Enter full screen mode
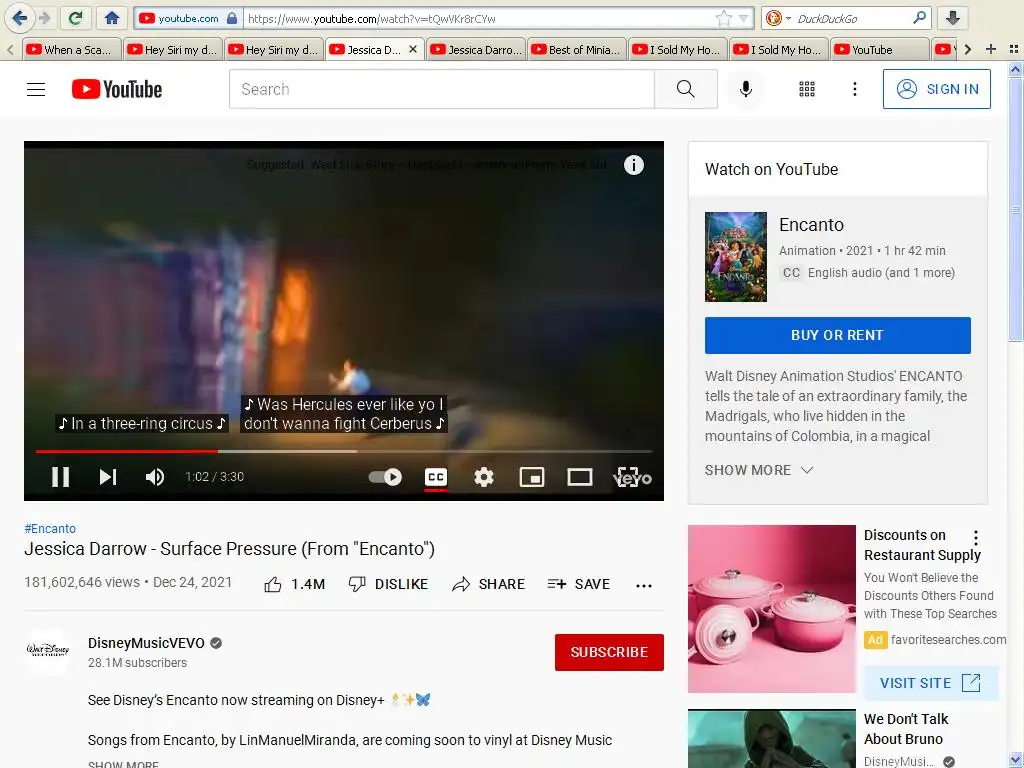The height and width of the screenshot is (768, 1024). click(x=627, y=477)
